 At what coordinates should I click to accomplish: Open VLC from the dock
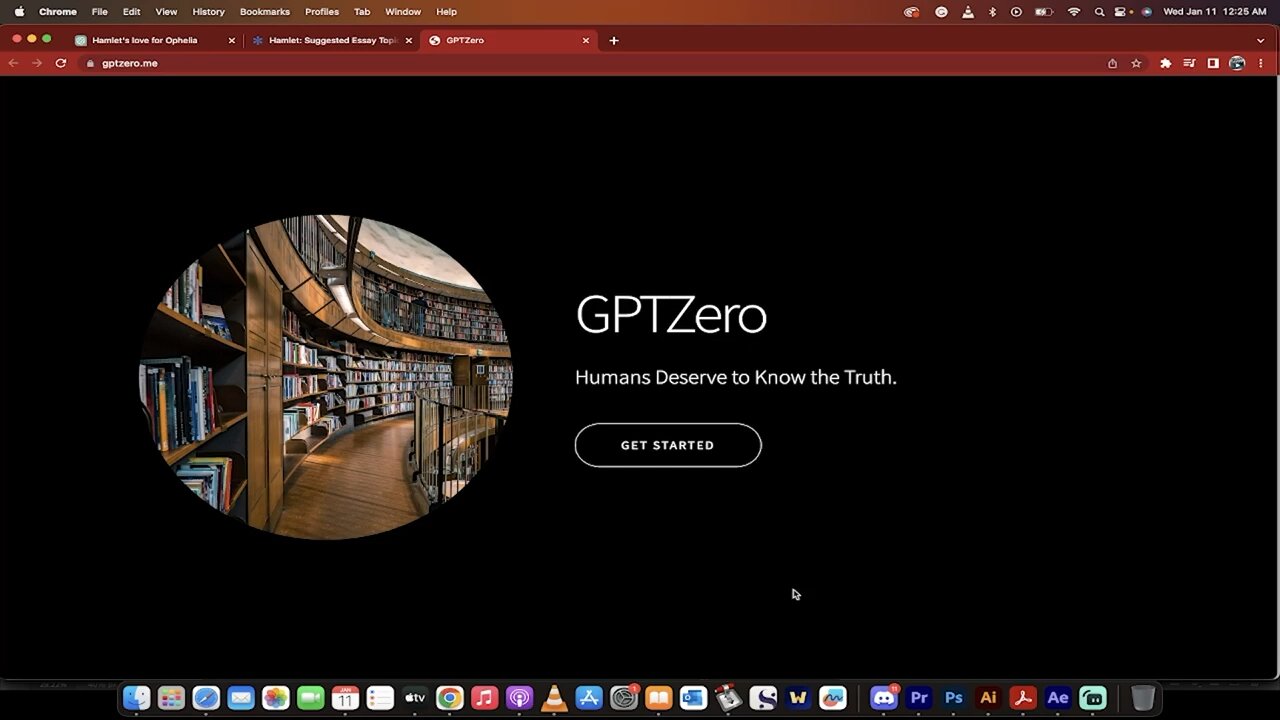[x=554, y=698]
